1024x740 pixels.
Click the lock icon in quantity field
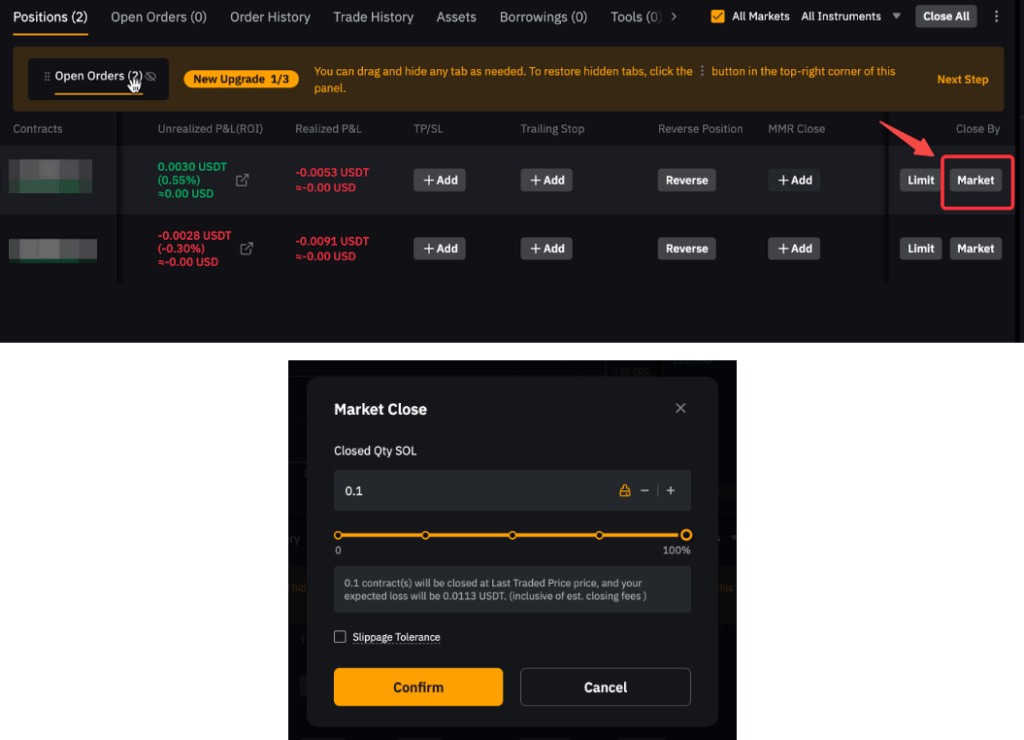625,491
